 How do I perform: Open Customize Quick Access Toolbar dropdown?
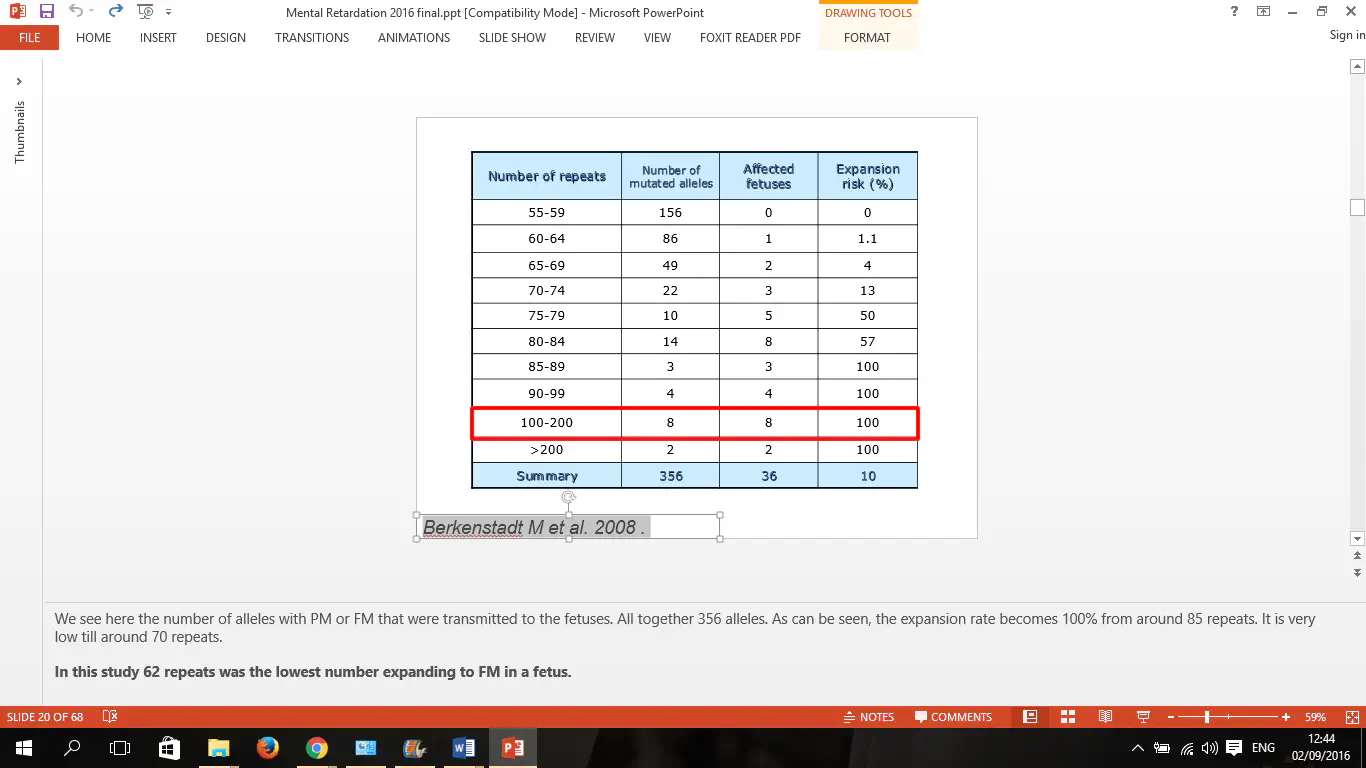pos(168,12)
